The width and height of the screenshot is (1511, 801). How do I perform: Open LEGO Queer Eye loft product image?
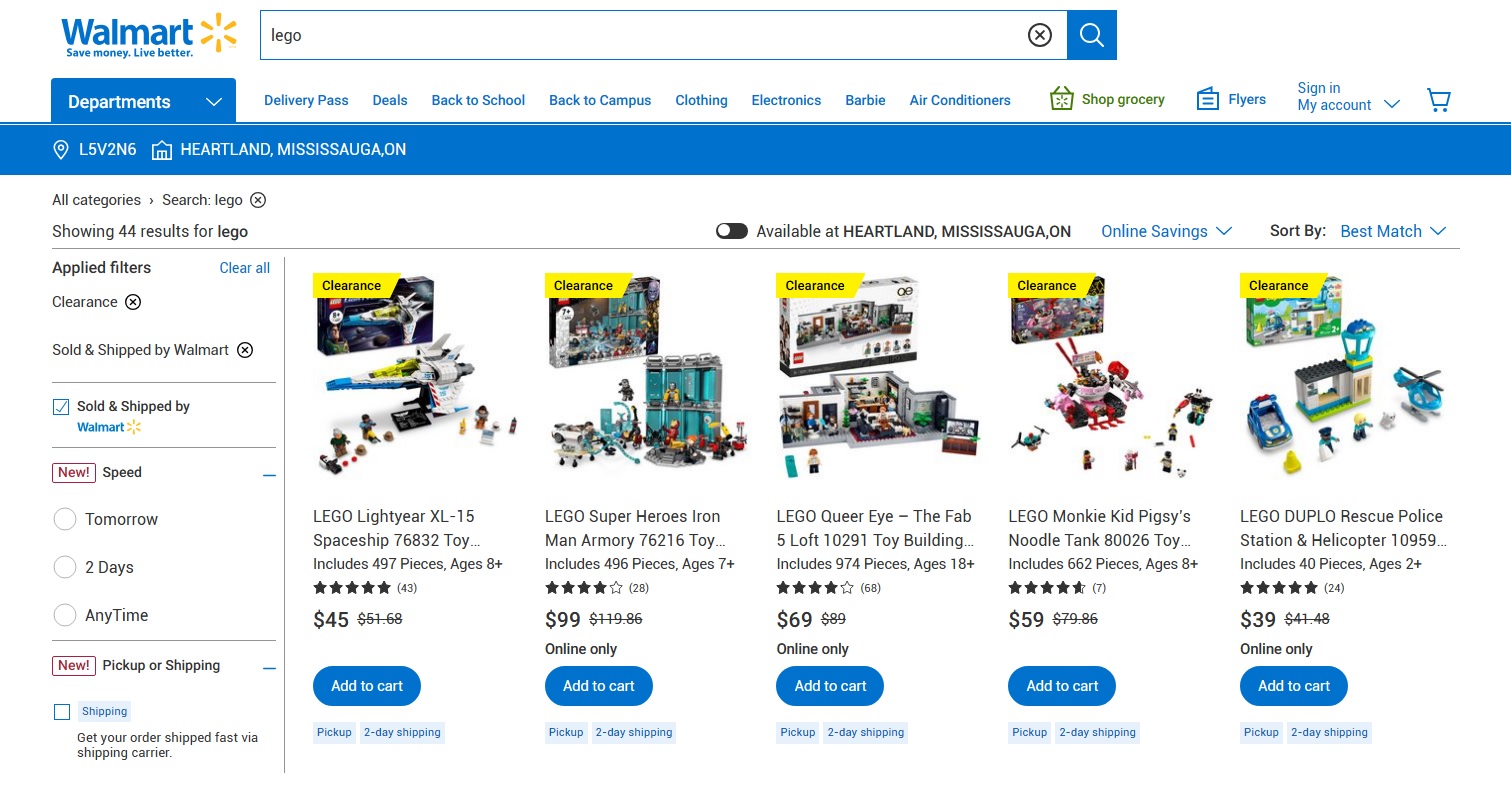click(877, 379)
